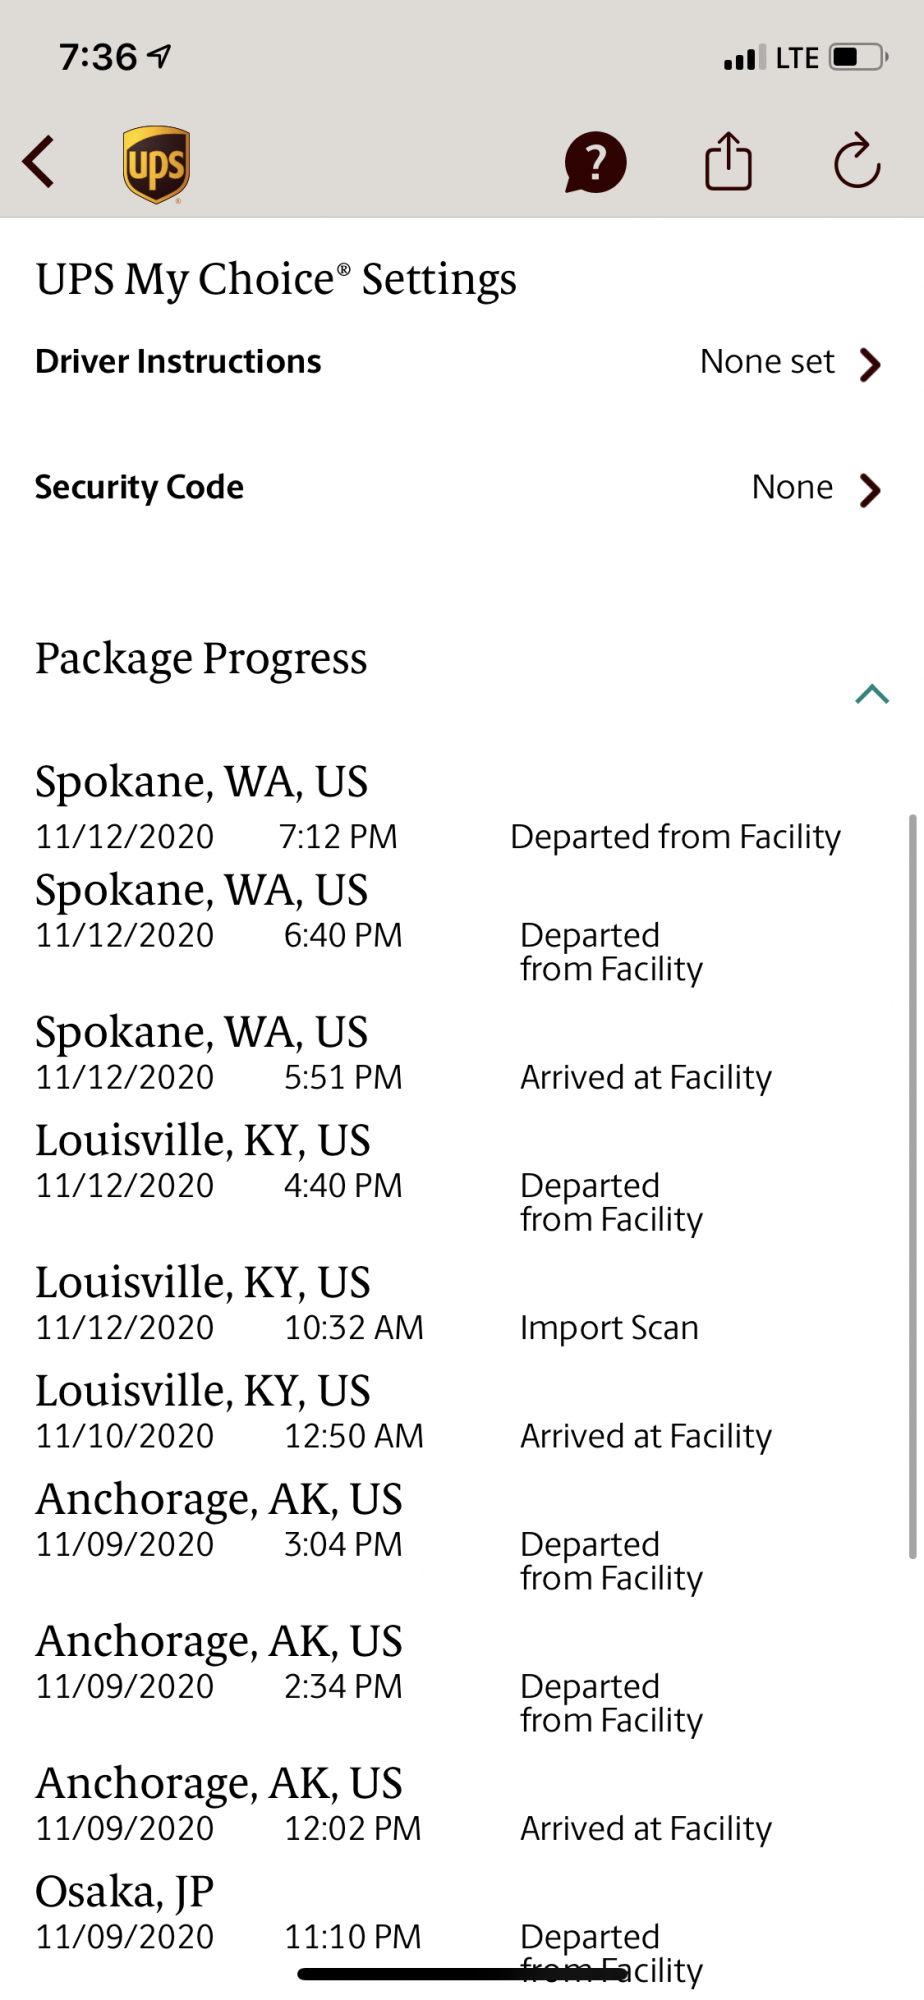Click the vertical progress scrollbar
Image resolution: width=924 pixels, height=2000 pixels.
[912, 1186]
